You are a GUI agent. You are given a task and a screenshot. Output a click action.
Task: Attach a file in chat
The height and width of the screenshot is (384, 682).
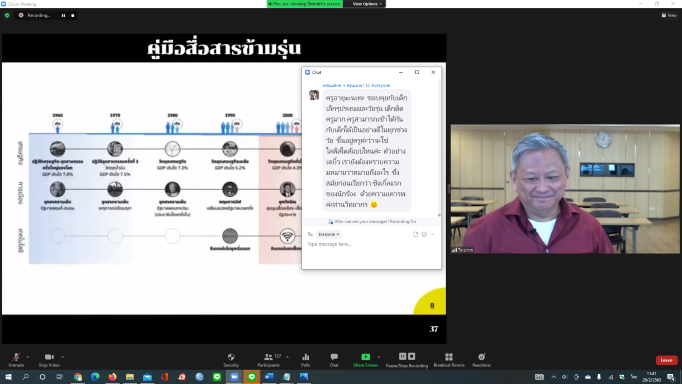click(415, 234)
